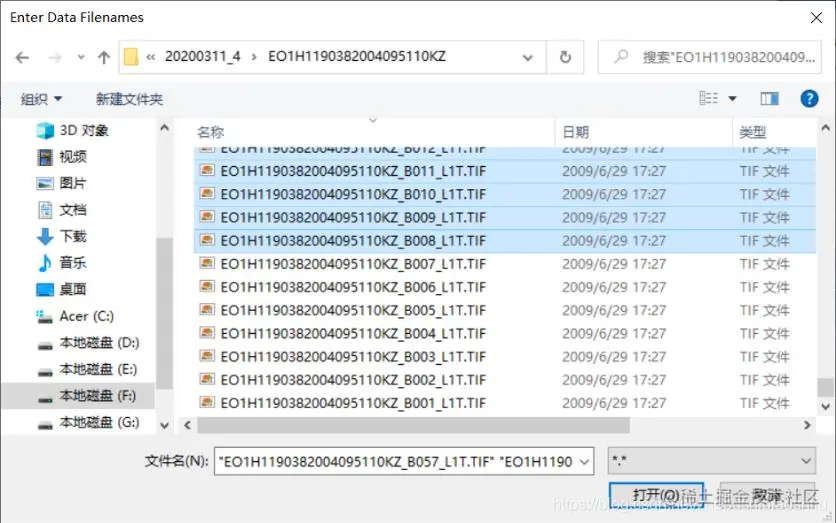Open the *.* file type filter dropdown
The height and width of the screenshot is (523, 836).
click(712, 461)
